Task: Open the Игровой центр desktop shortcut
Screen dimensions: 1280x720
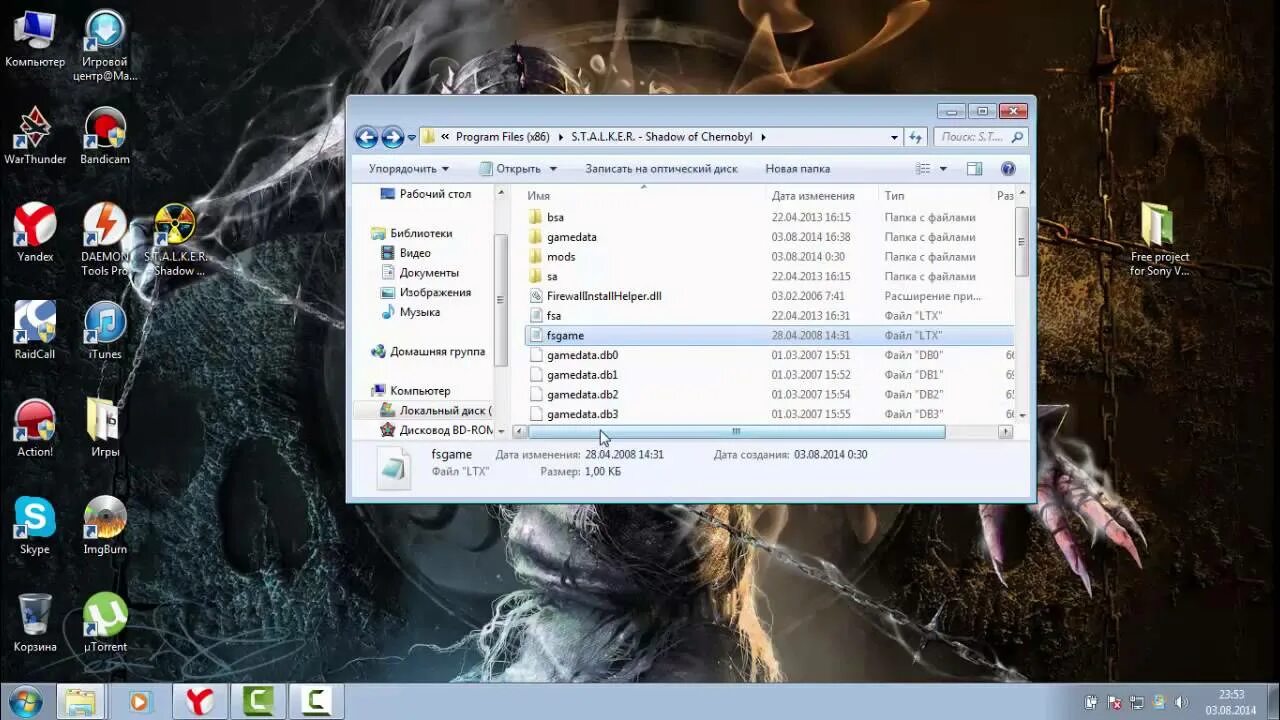Action: (x=105, y=46)
